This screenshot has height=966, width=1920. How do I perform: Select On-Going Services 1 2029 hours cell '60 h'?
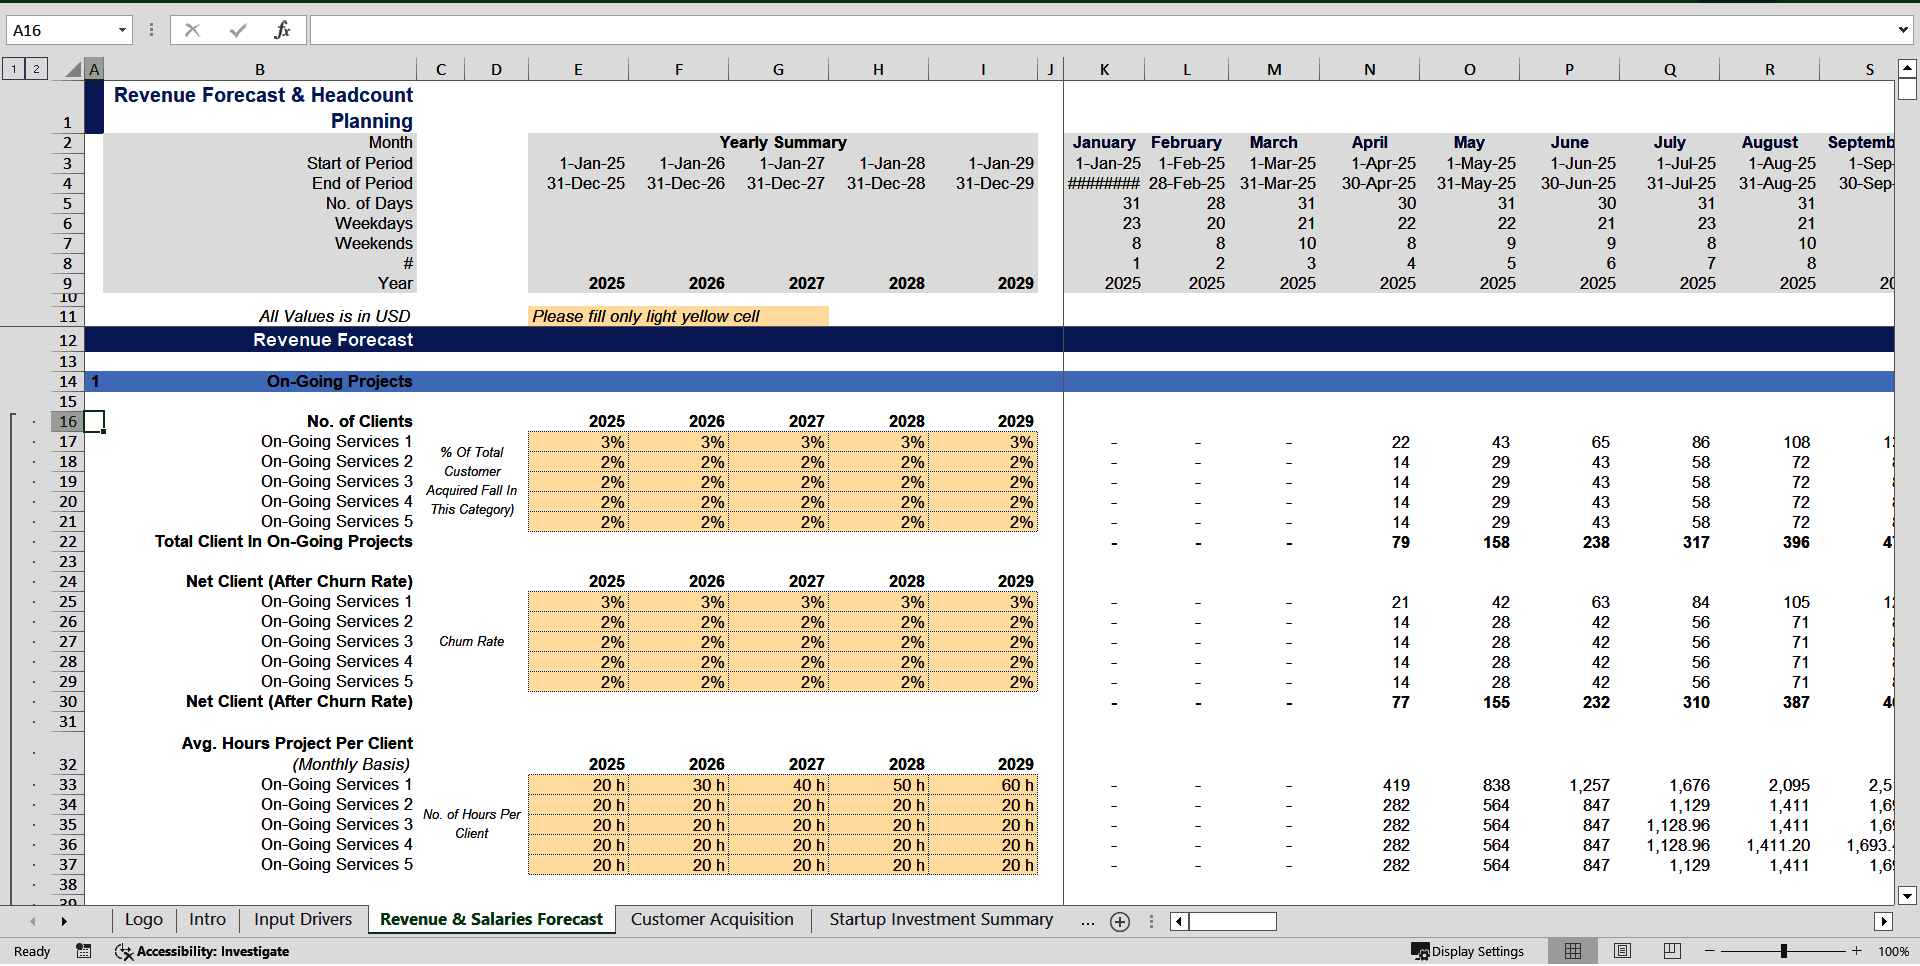click(x=983, y=785)
